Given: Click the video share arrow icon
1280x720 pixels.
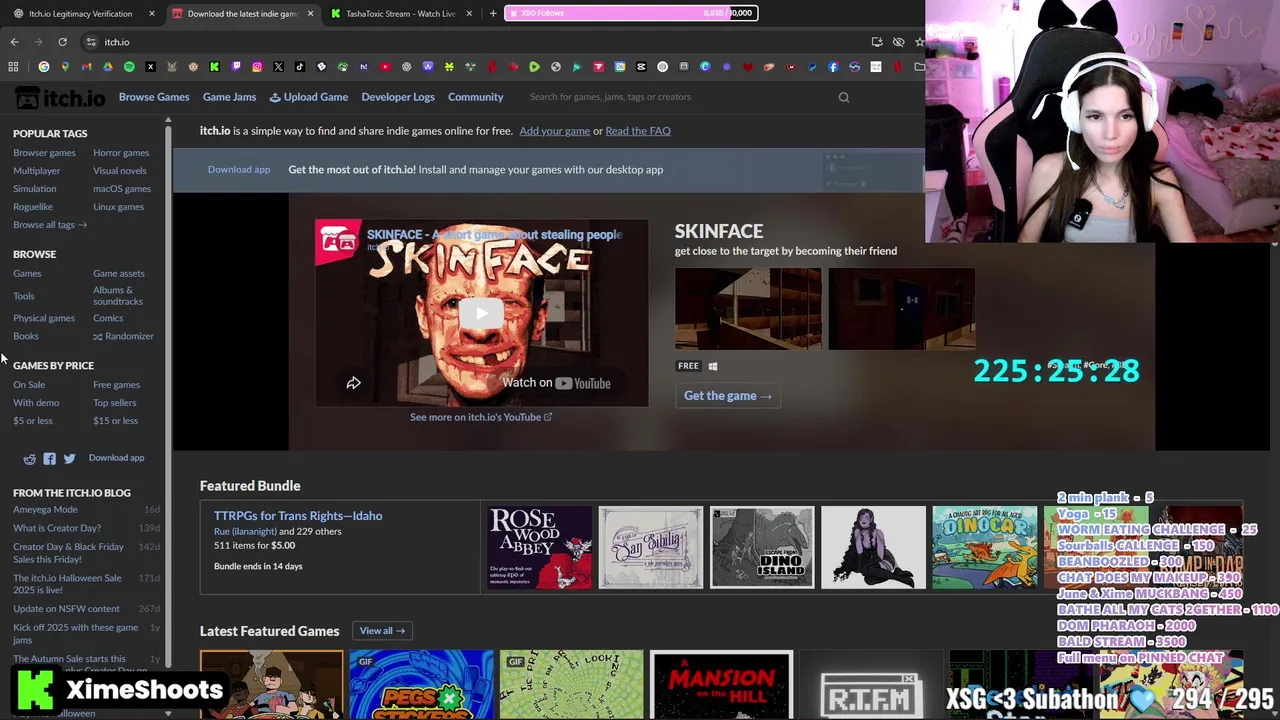Looking at the screenshot, I should pyautogui.click(x=353, y=383).
